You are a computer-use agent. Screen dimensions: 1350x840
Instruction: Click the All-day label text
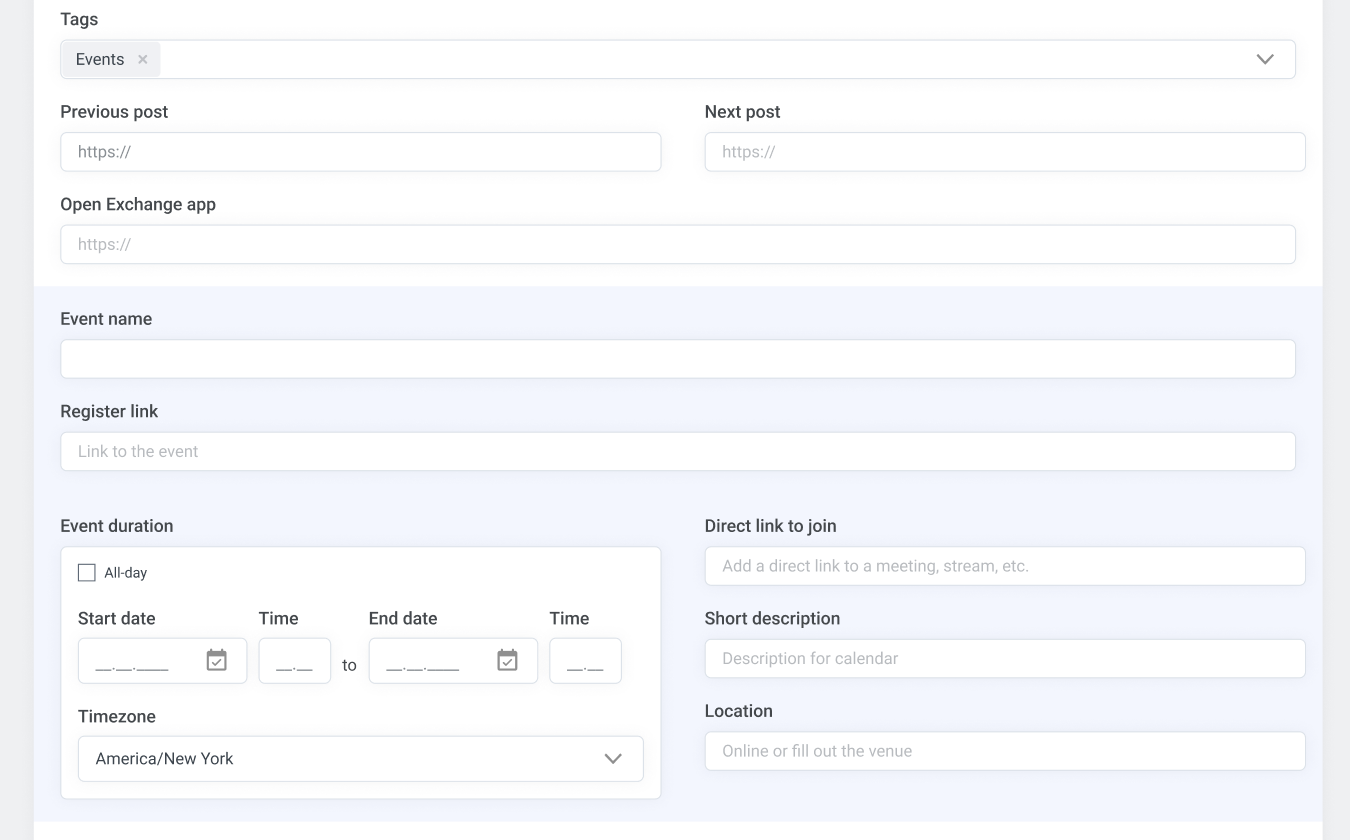point(126,573)
